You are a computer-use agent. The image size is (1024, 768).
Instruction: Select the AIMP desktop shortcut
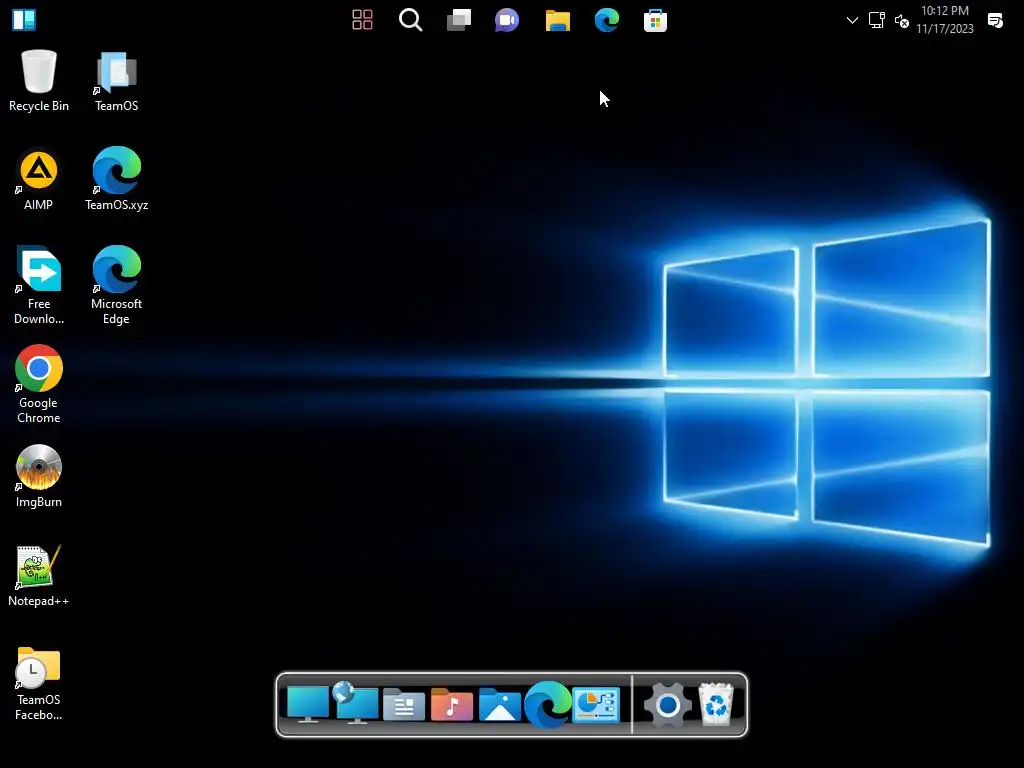39,180
